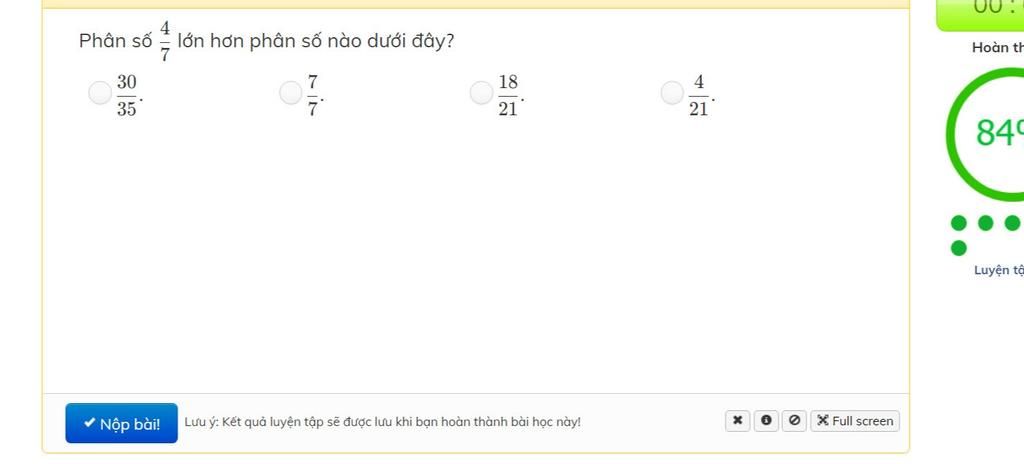
Task: Click the Hoàn thành label above progress circle
Action: click(x=998, y=48)
